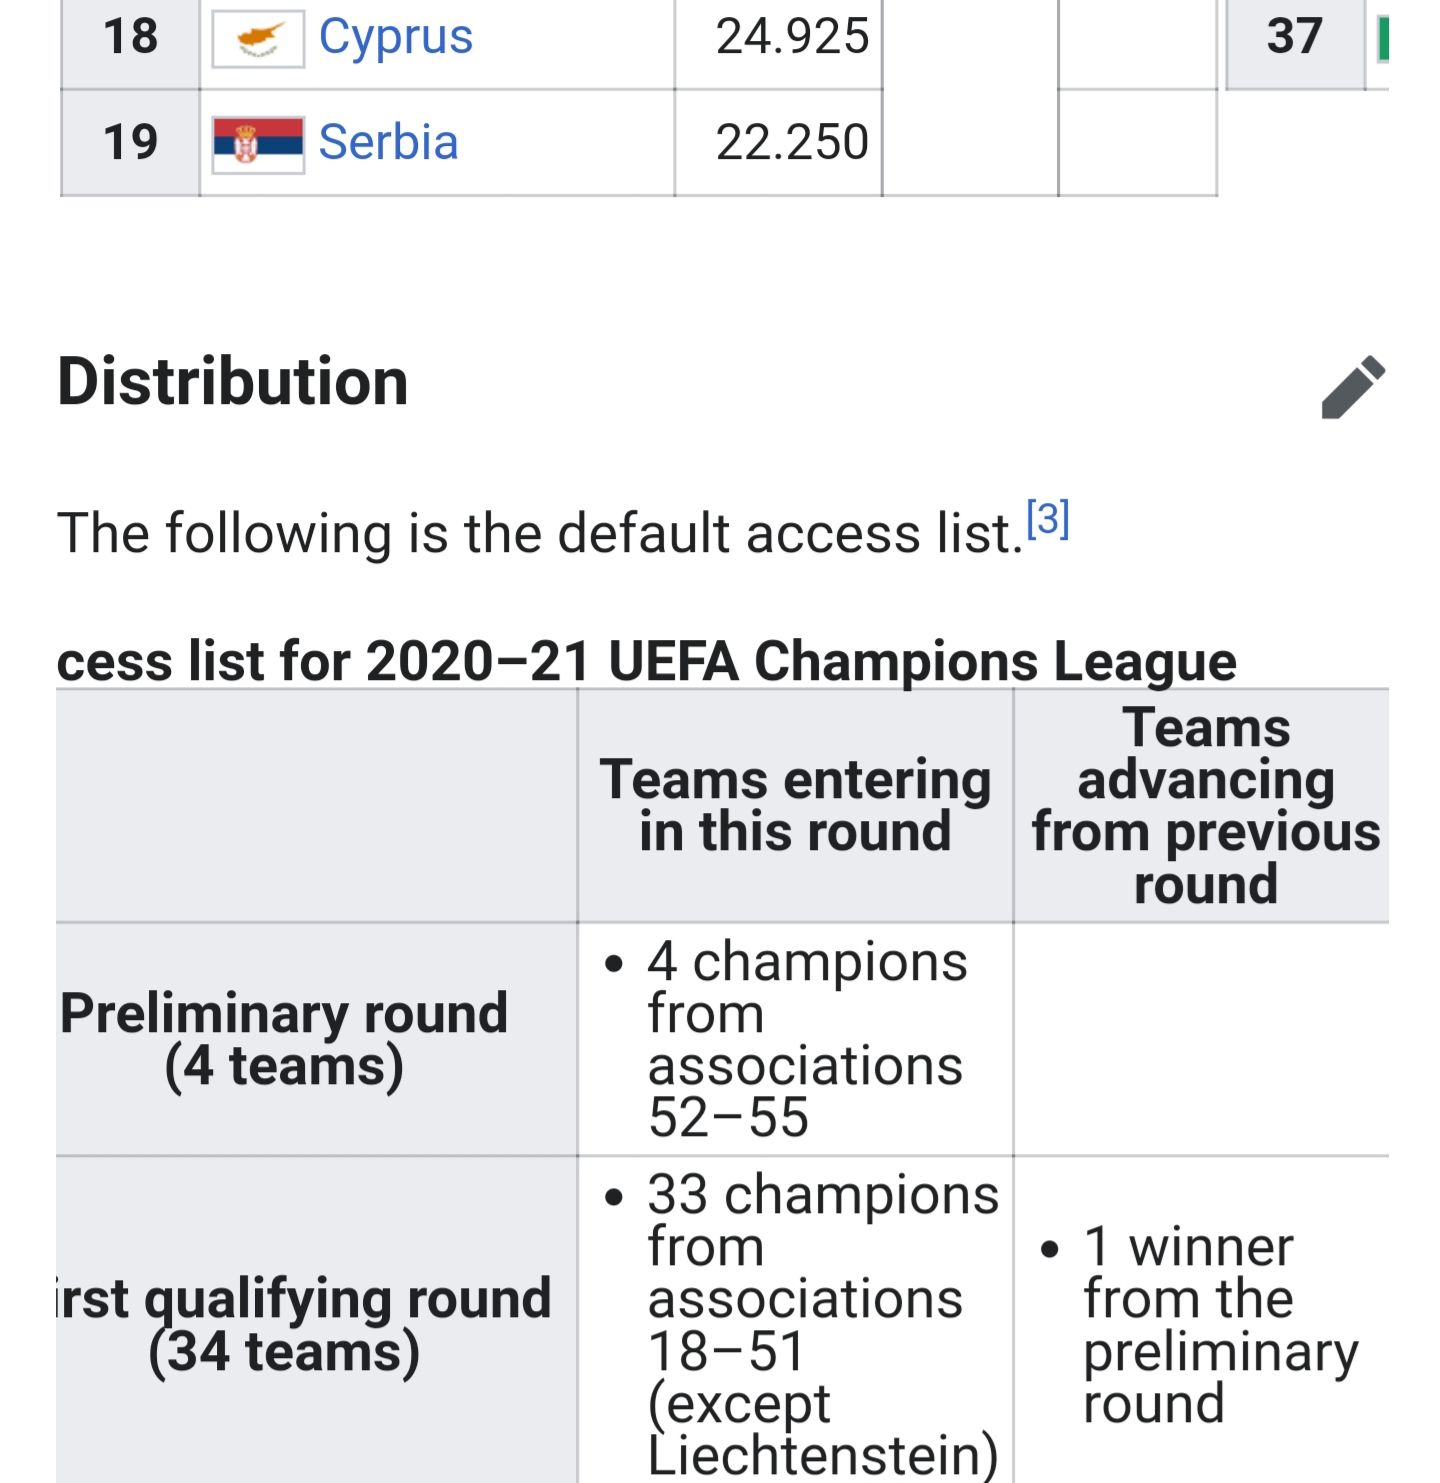Click the 4 champions from associations 52–55 cell
This screenshot has width=1440, height=1483.
click(795, 1039)
